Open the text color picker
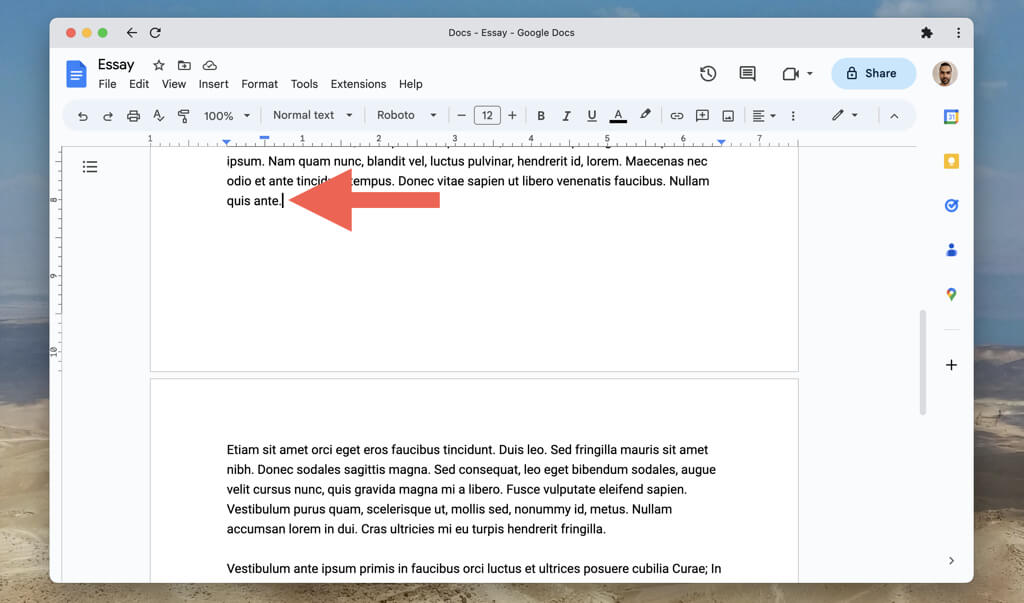Viewport: 1024px width, 603px height. (618, 116)
